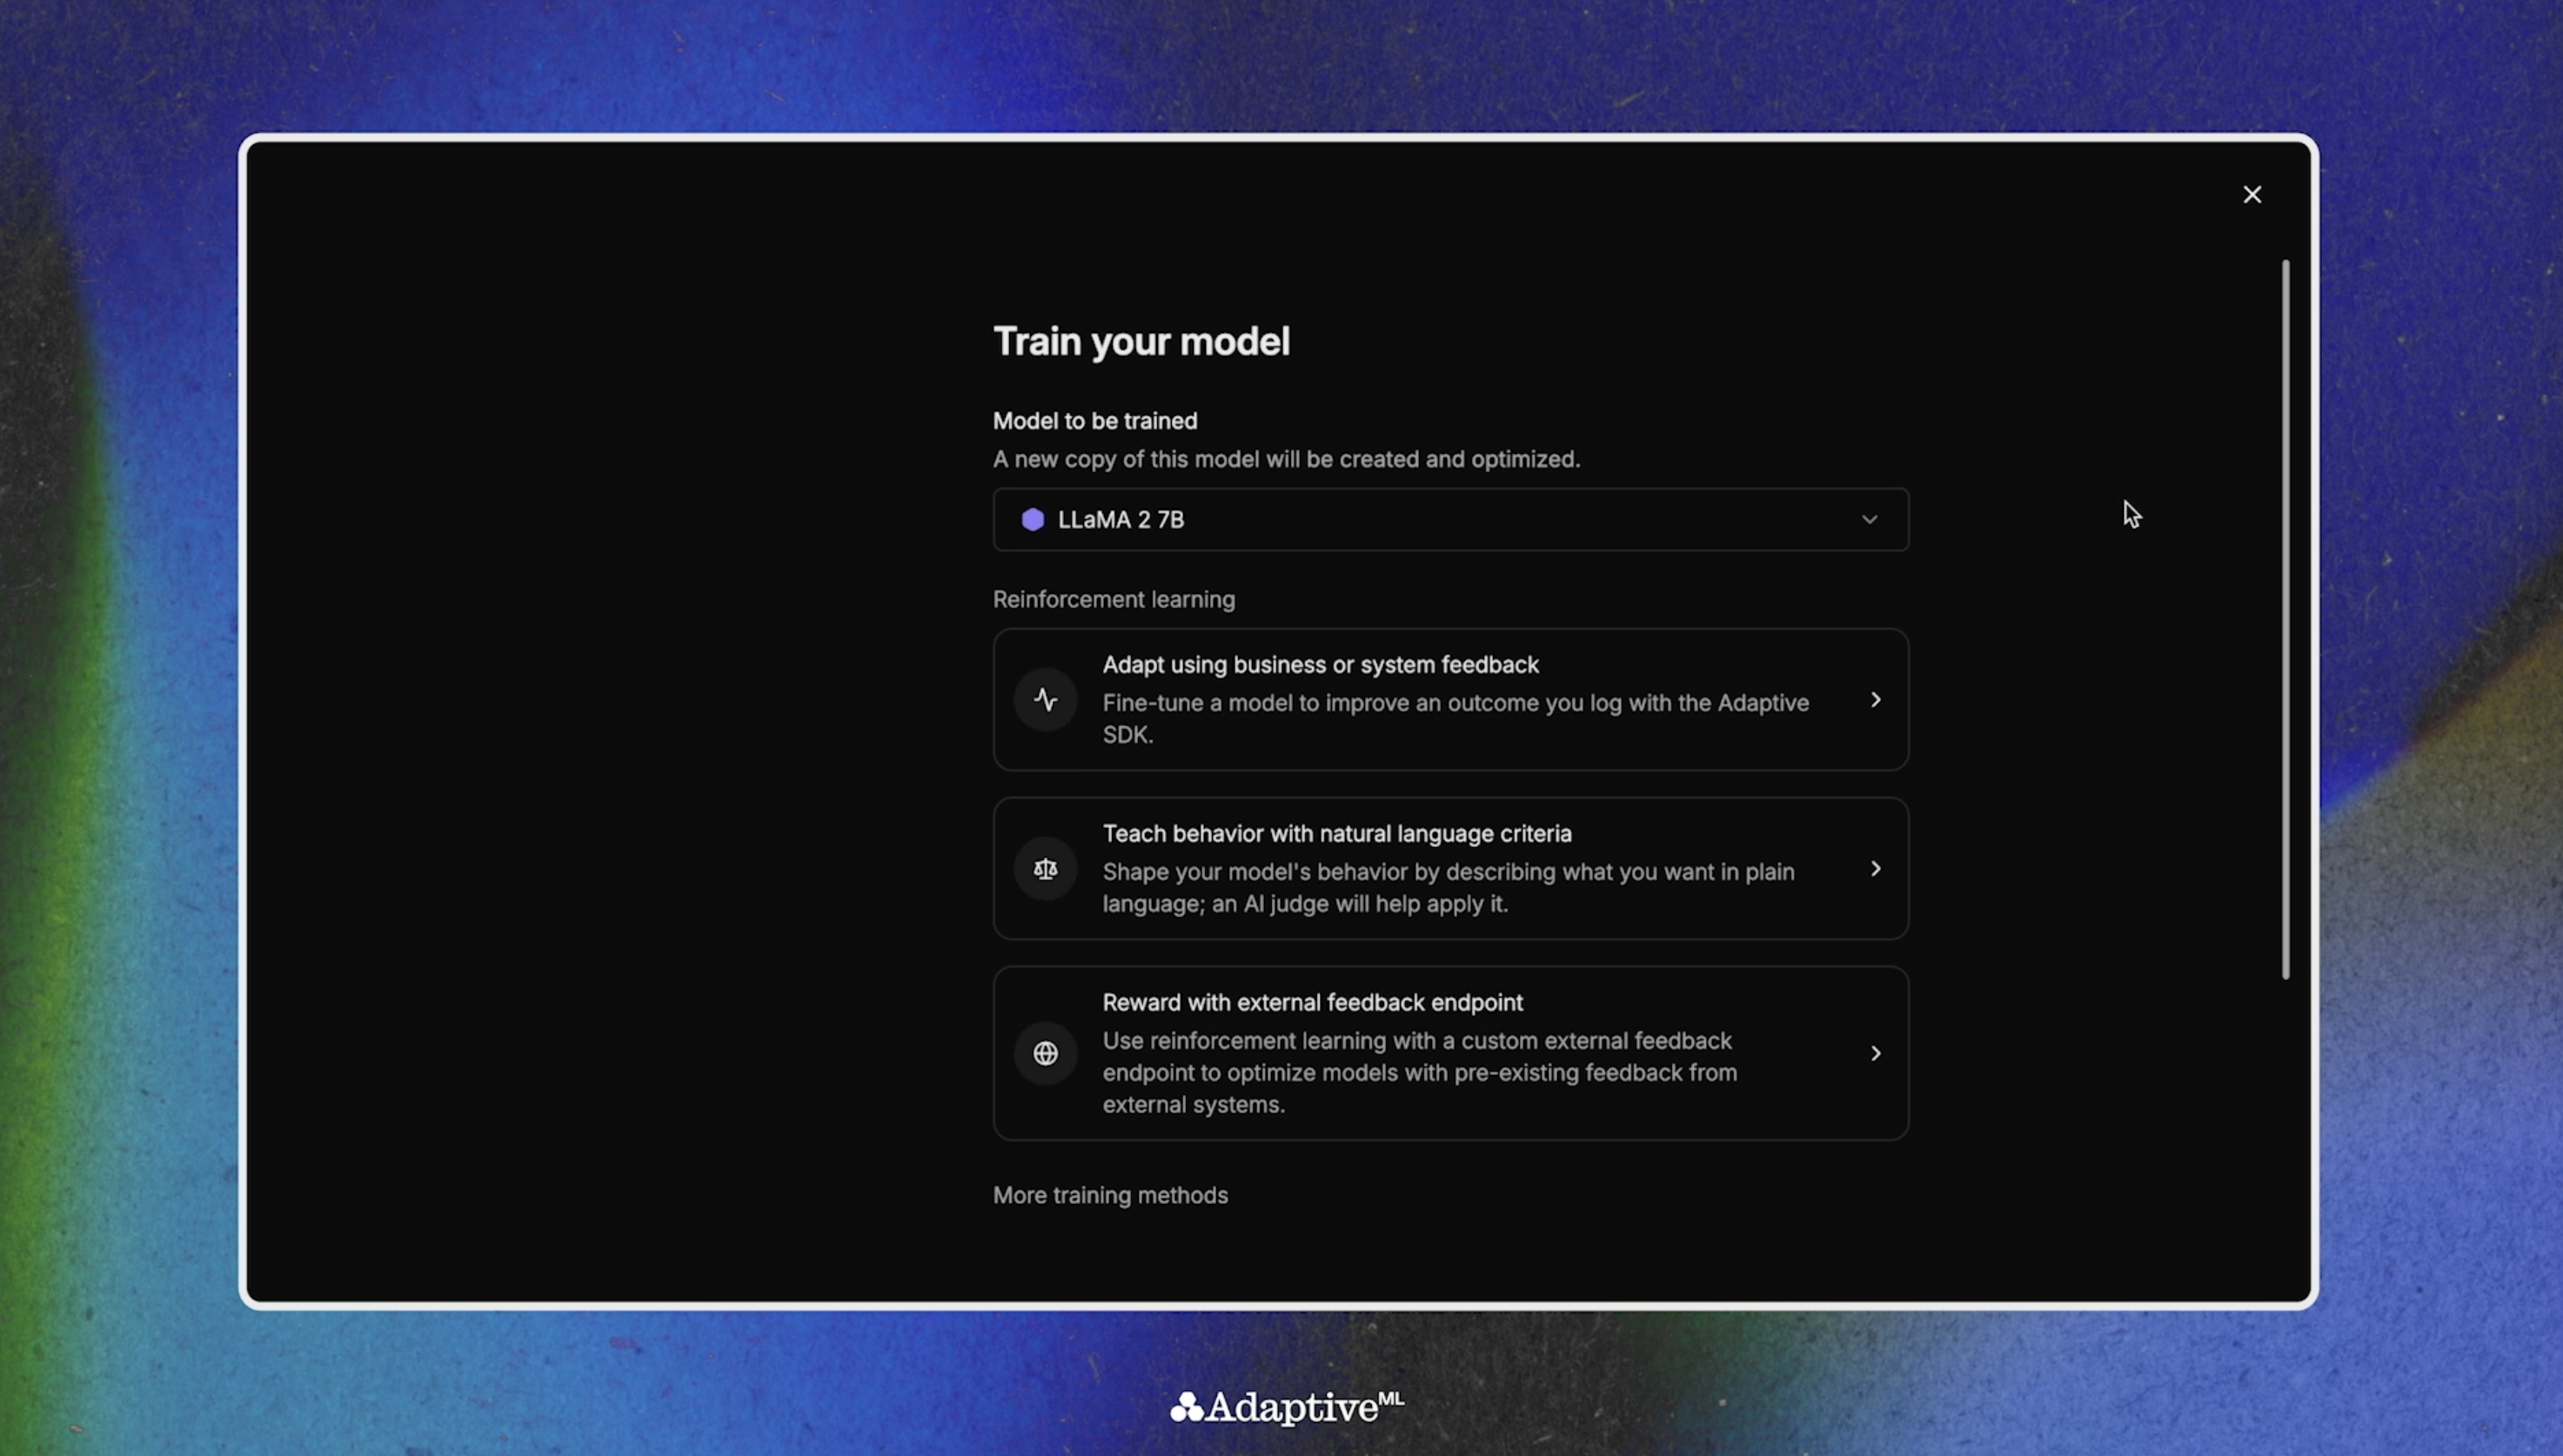Expand the model selector chevron arrow
The image size is (2563, 1456).
[x=1869, y=519]
